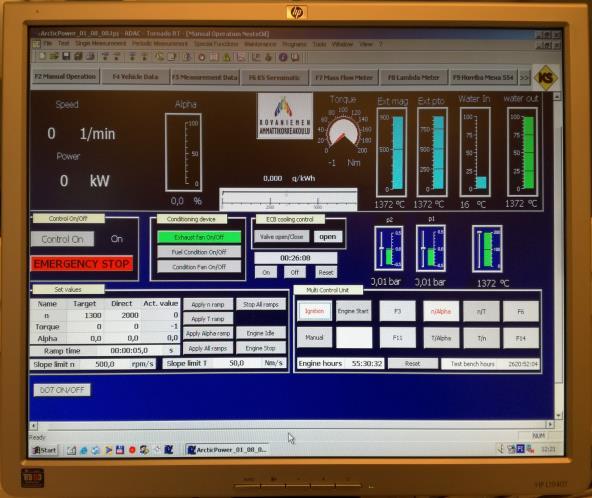Click the F3 button in Multi Control Unit

pos(397,311)
